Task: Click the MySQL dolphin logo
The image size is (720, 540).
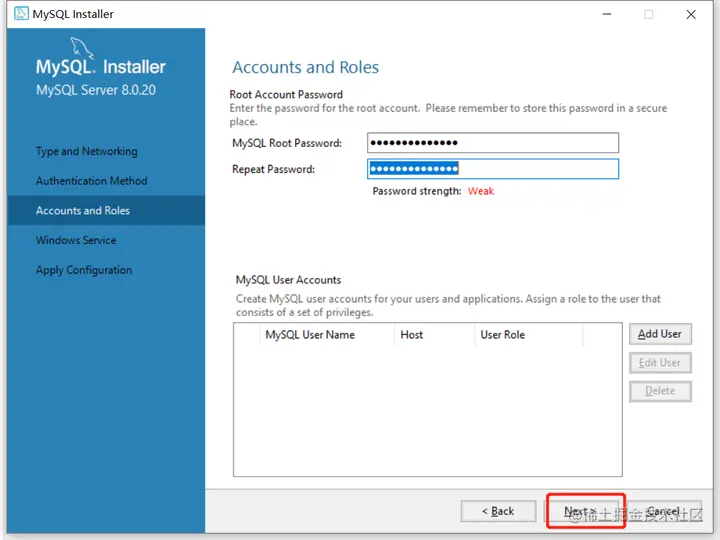Action: (82, 48)
